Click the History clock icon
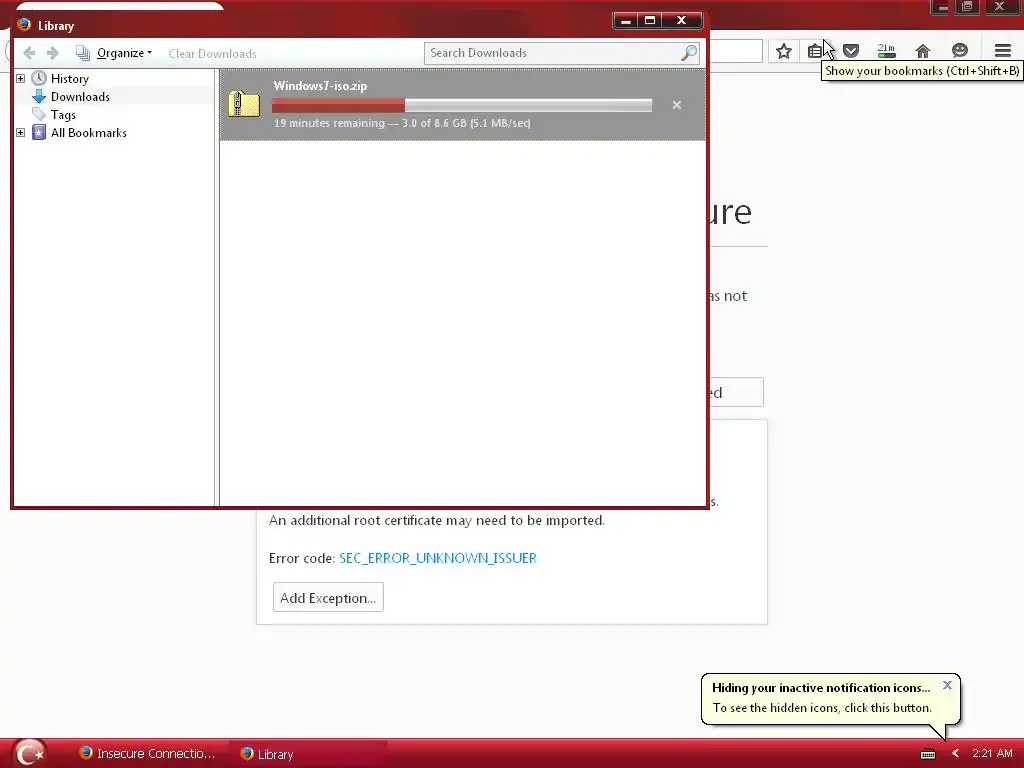The width and height of the screenshot is (1024, 768). pos(39,78)
